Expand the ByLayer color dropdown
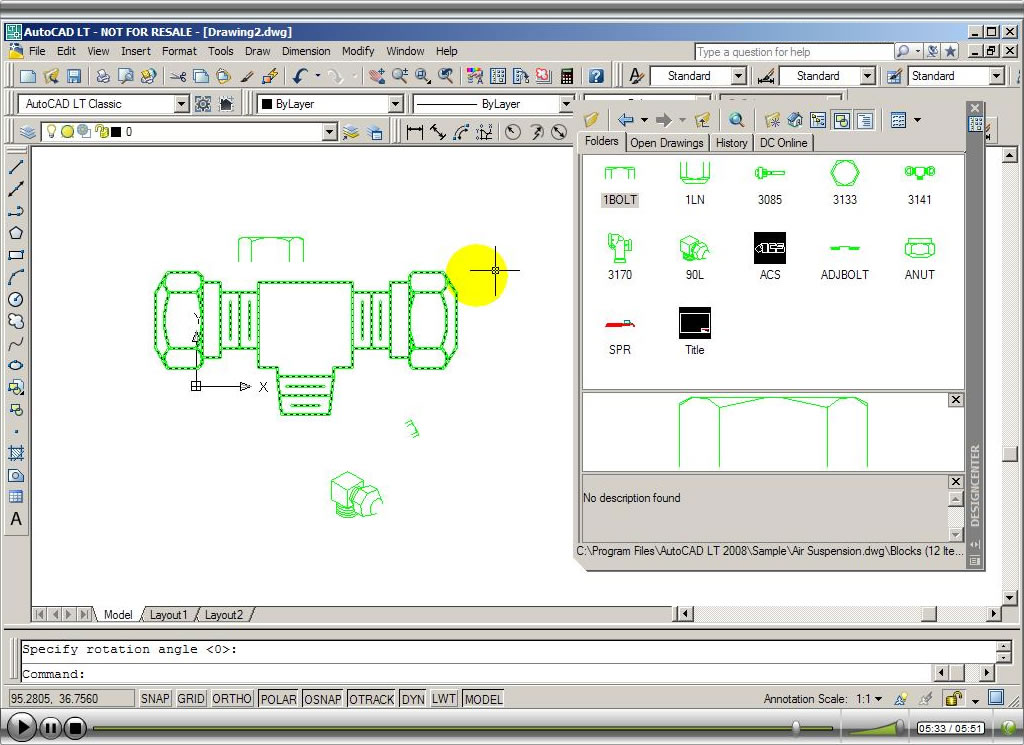This screenshot has width=1024, height=745. coord(397,103)
